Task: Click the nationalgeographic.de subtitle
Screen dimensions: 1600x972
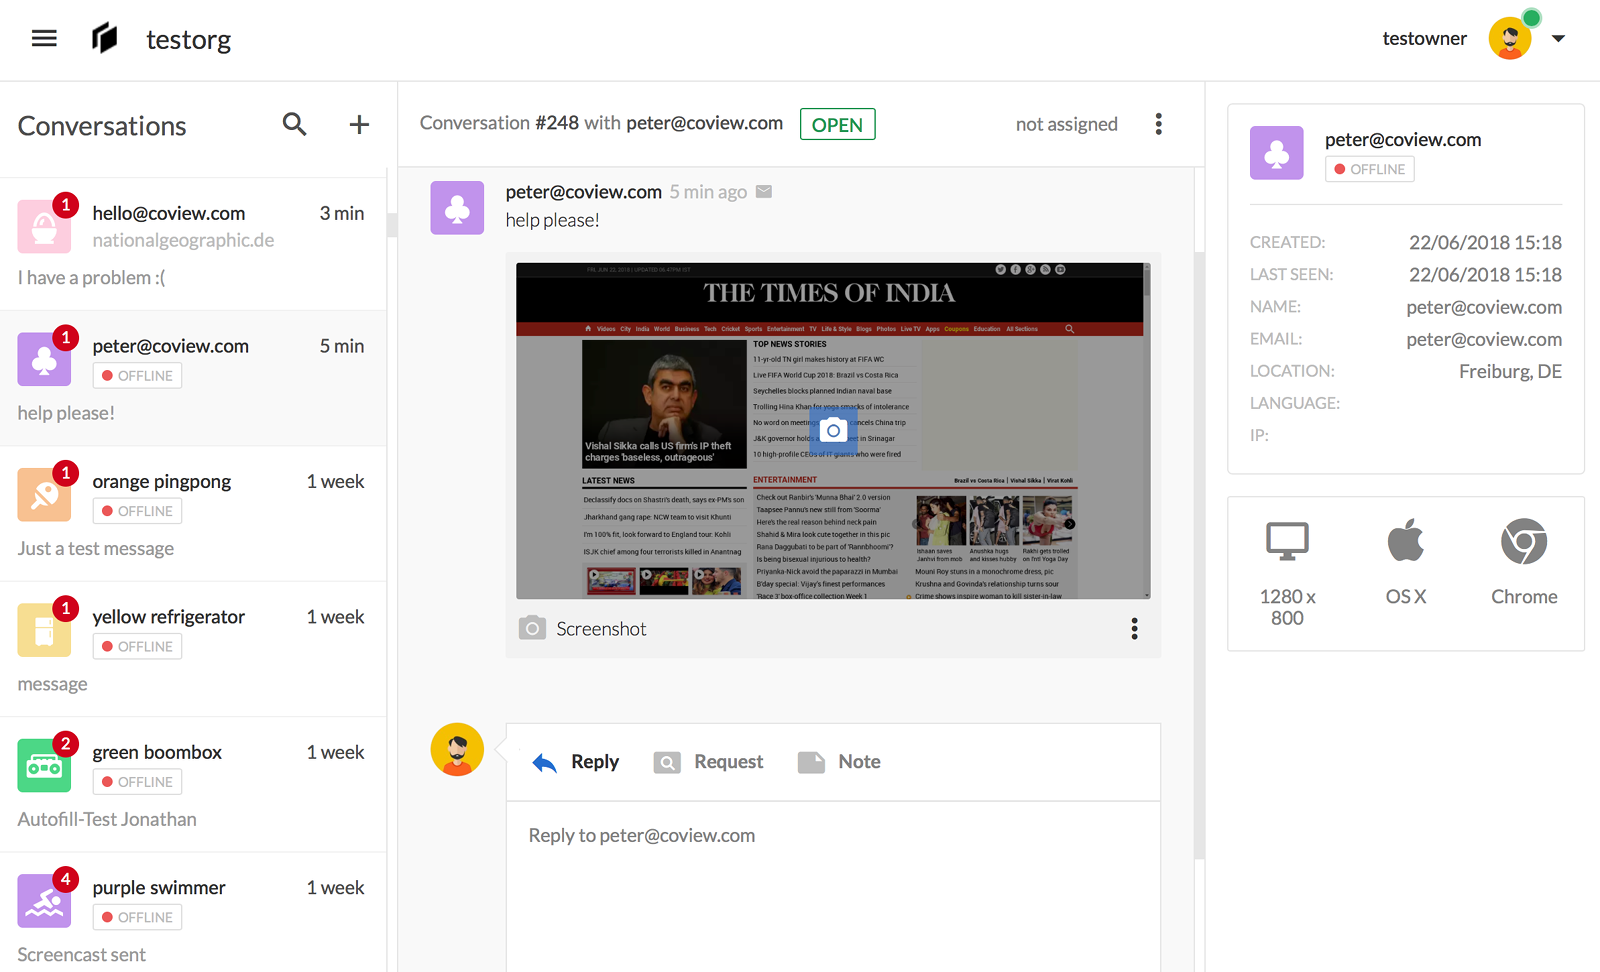Action: tap(183, 240)
